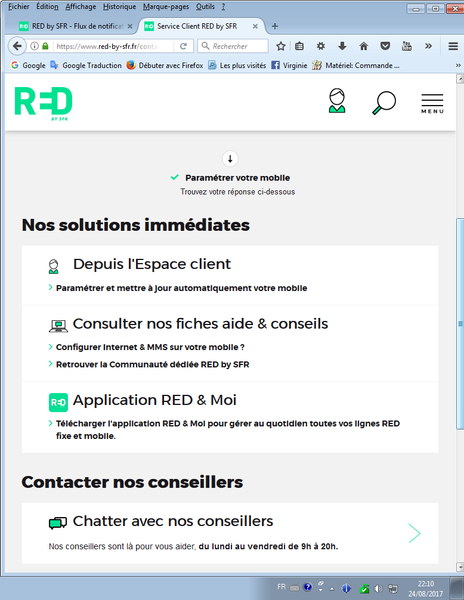The image size is (464, 600).
Task: Open the Marque-pages menu
Action: pos(166,7)
